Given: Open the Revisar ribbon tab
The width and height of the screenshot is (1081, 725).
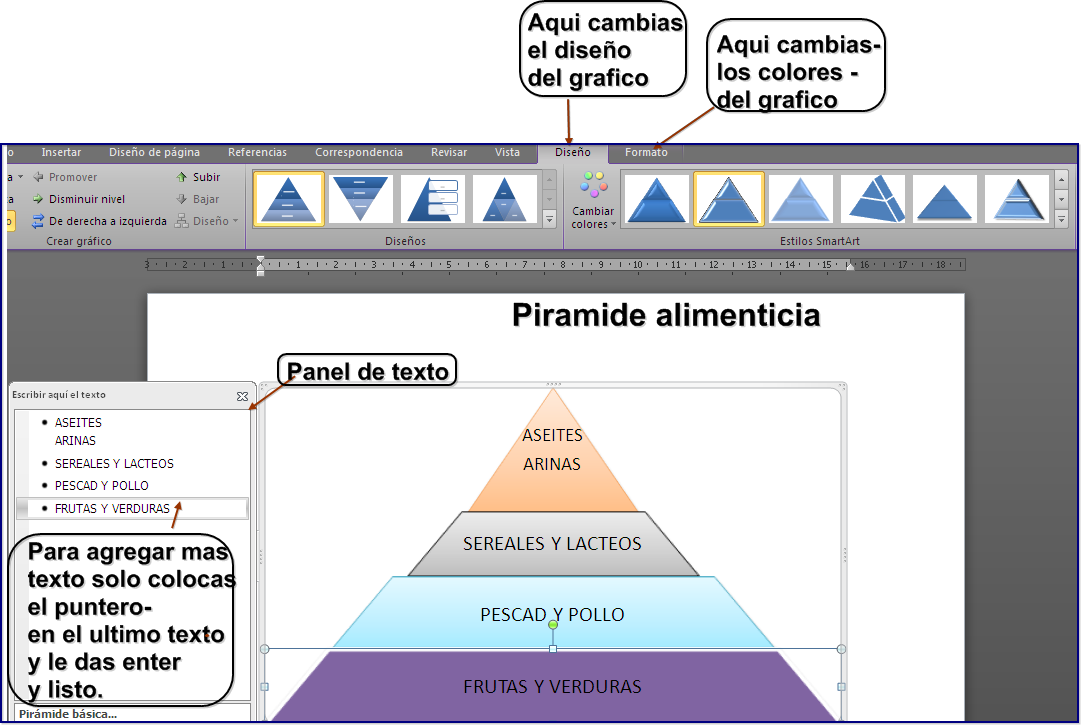Looking at the screenshot, I should pyautogui.click(x=448, y=152).
